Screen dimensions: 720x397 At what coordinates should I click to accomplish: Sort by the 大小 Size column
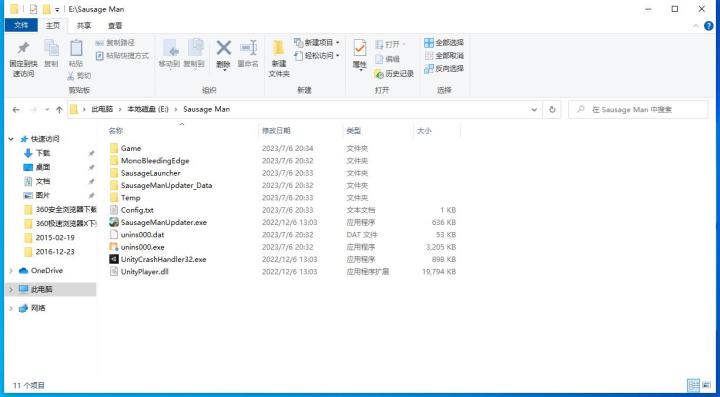click(424, 131)
